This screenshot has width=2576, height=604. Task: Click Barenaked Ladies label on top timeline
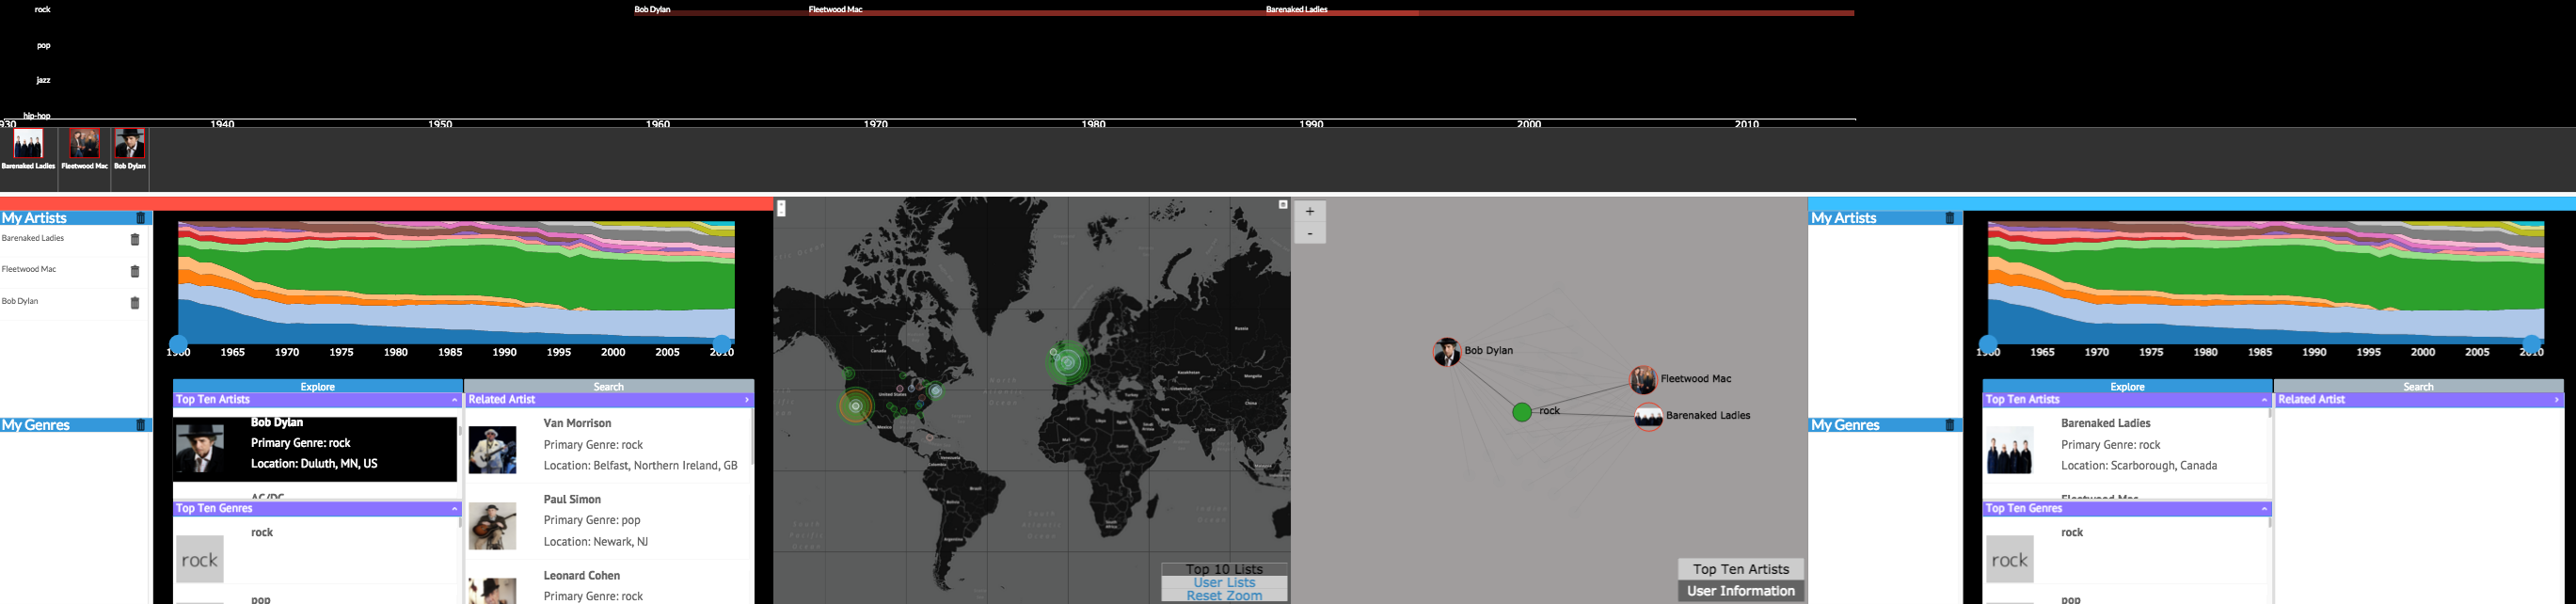pyautogui.click(x=1297, y=9)
